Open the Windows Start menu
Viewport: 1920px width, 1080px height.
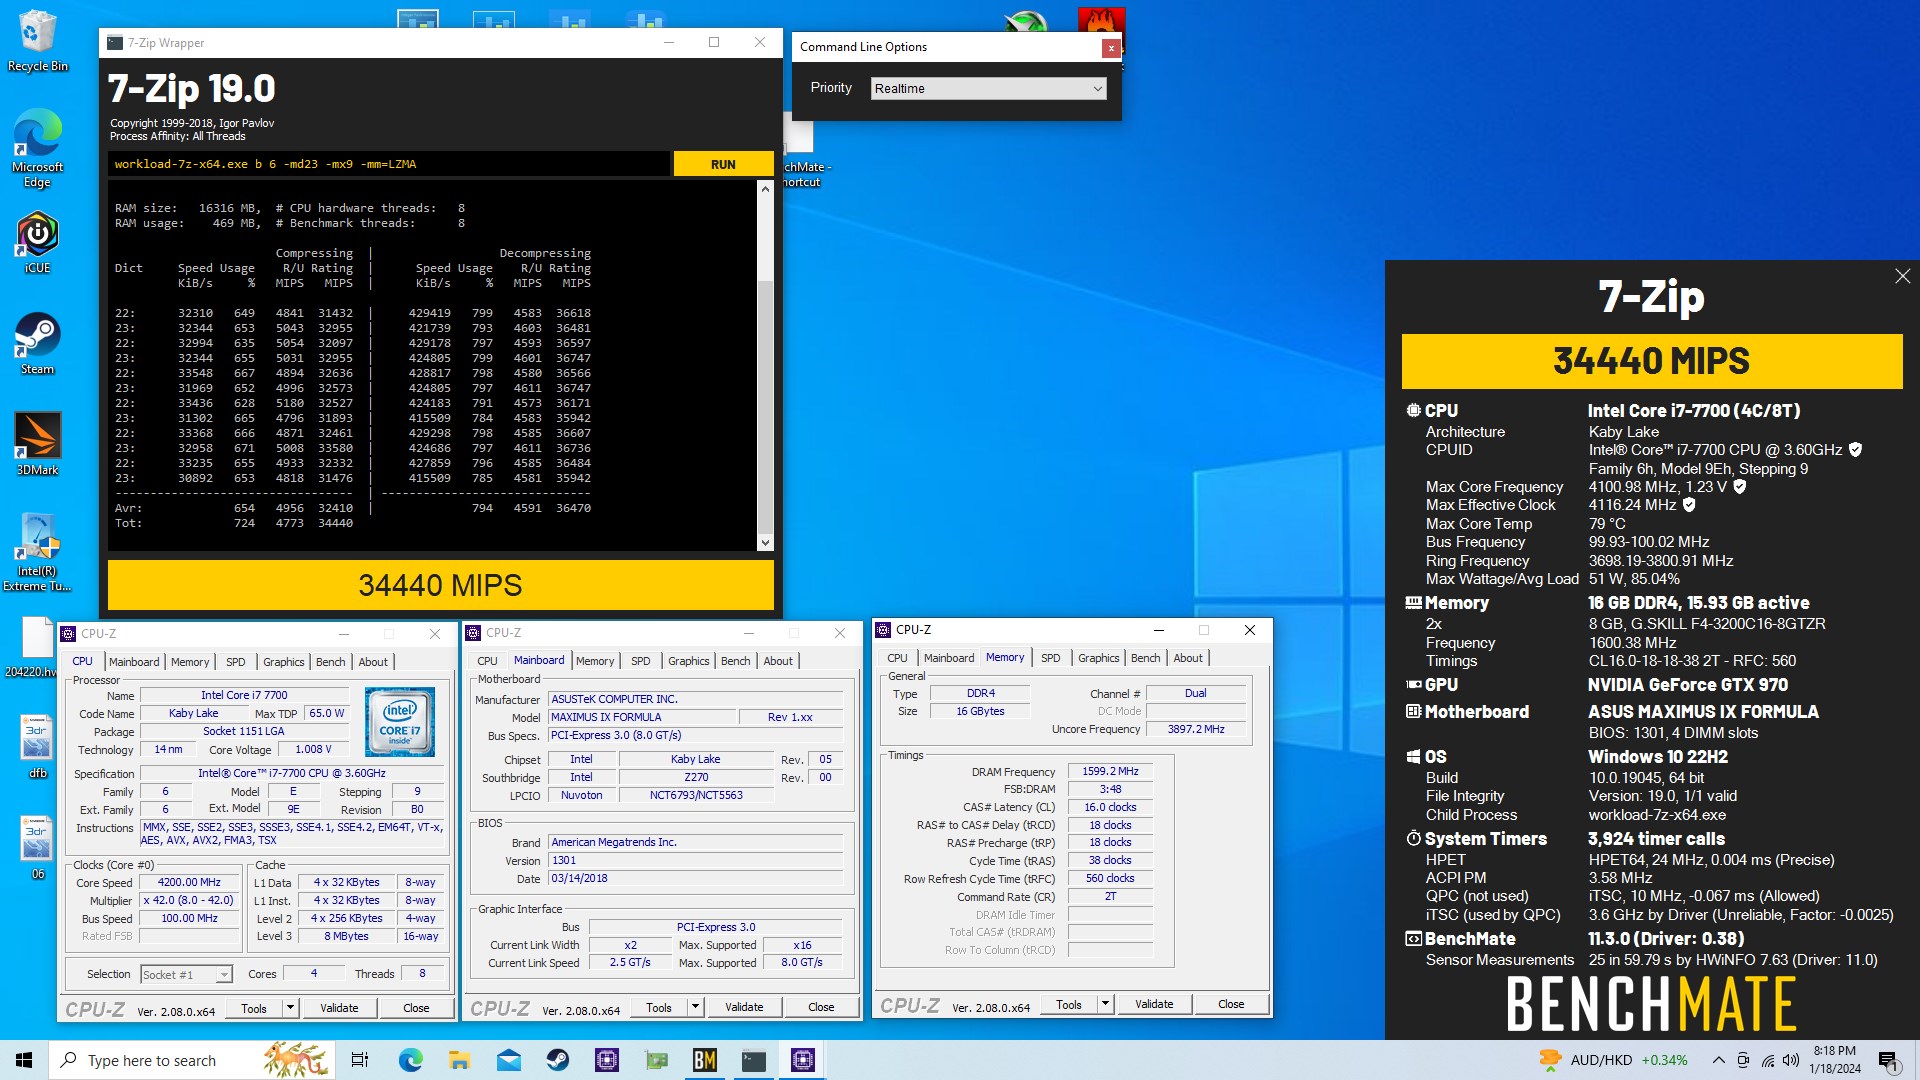click(24, 1060)
